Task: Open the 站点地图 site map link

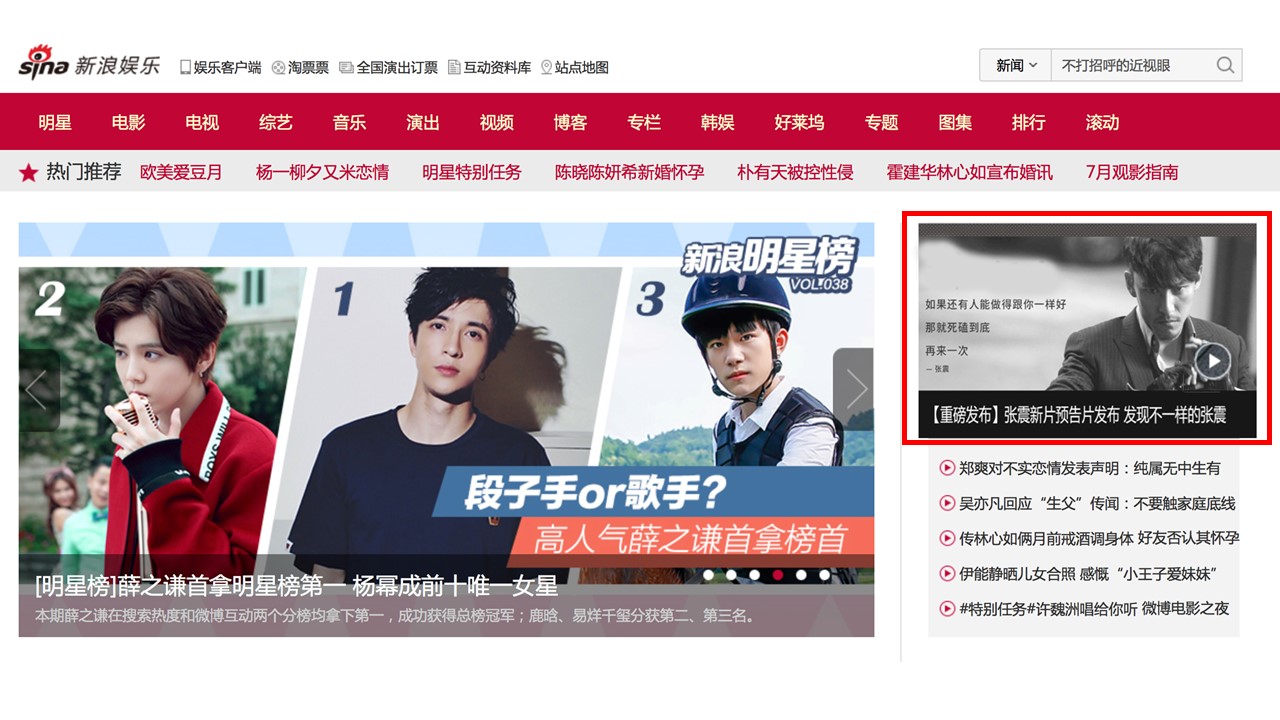Action: tap(574, 67)
